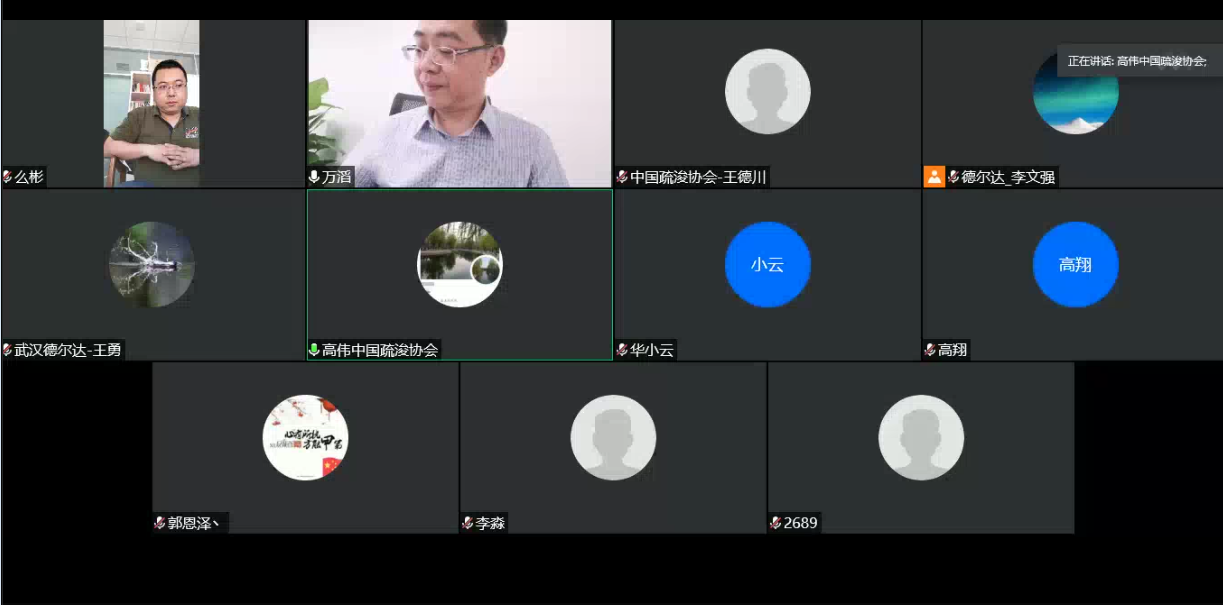Click the muted mic icon next to 李森
The width and height of the screenshot is (1223, 605).
pyautogui.click(x=468, y=523)
